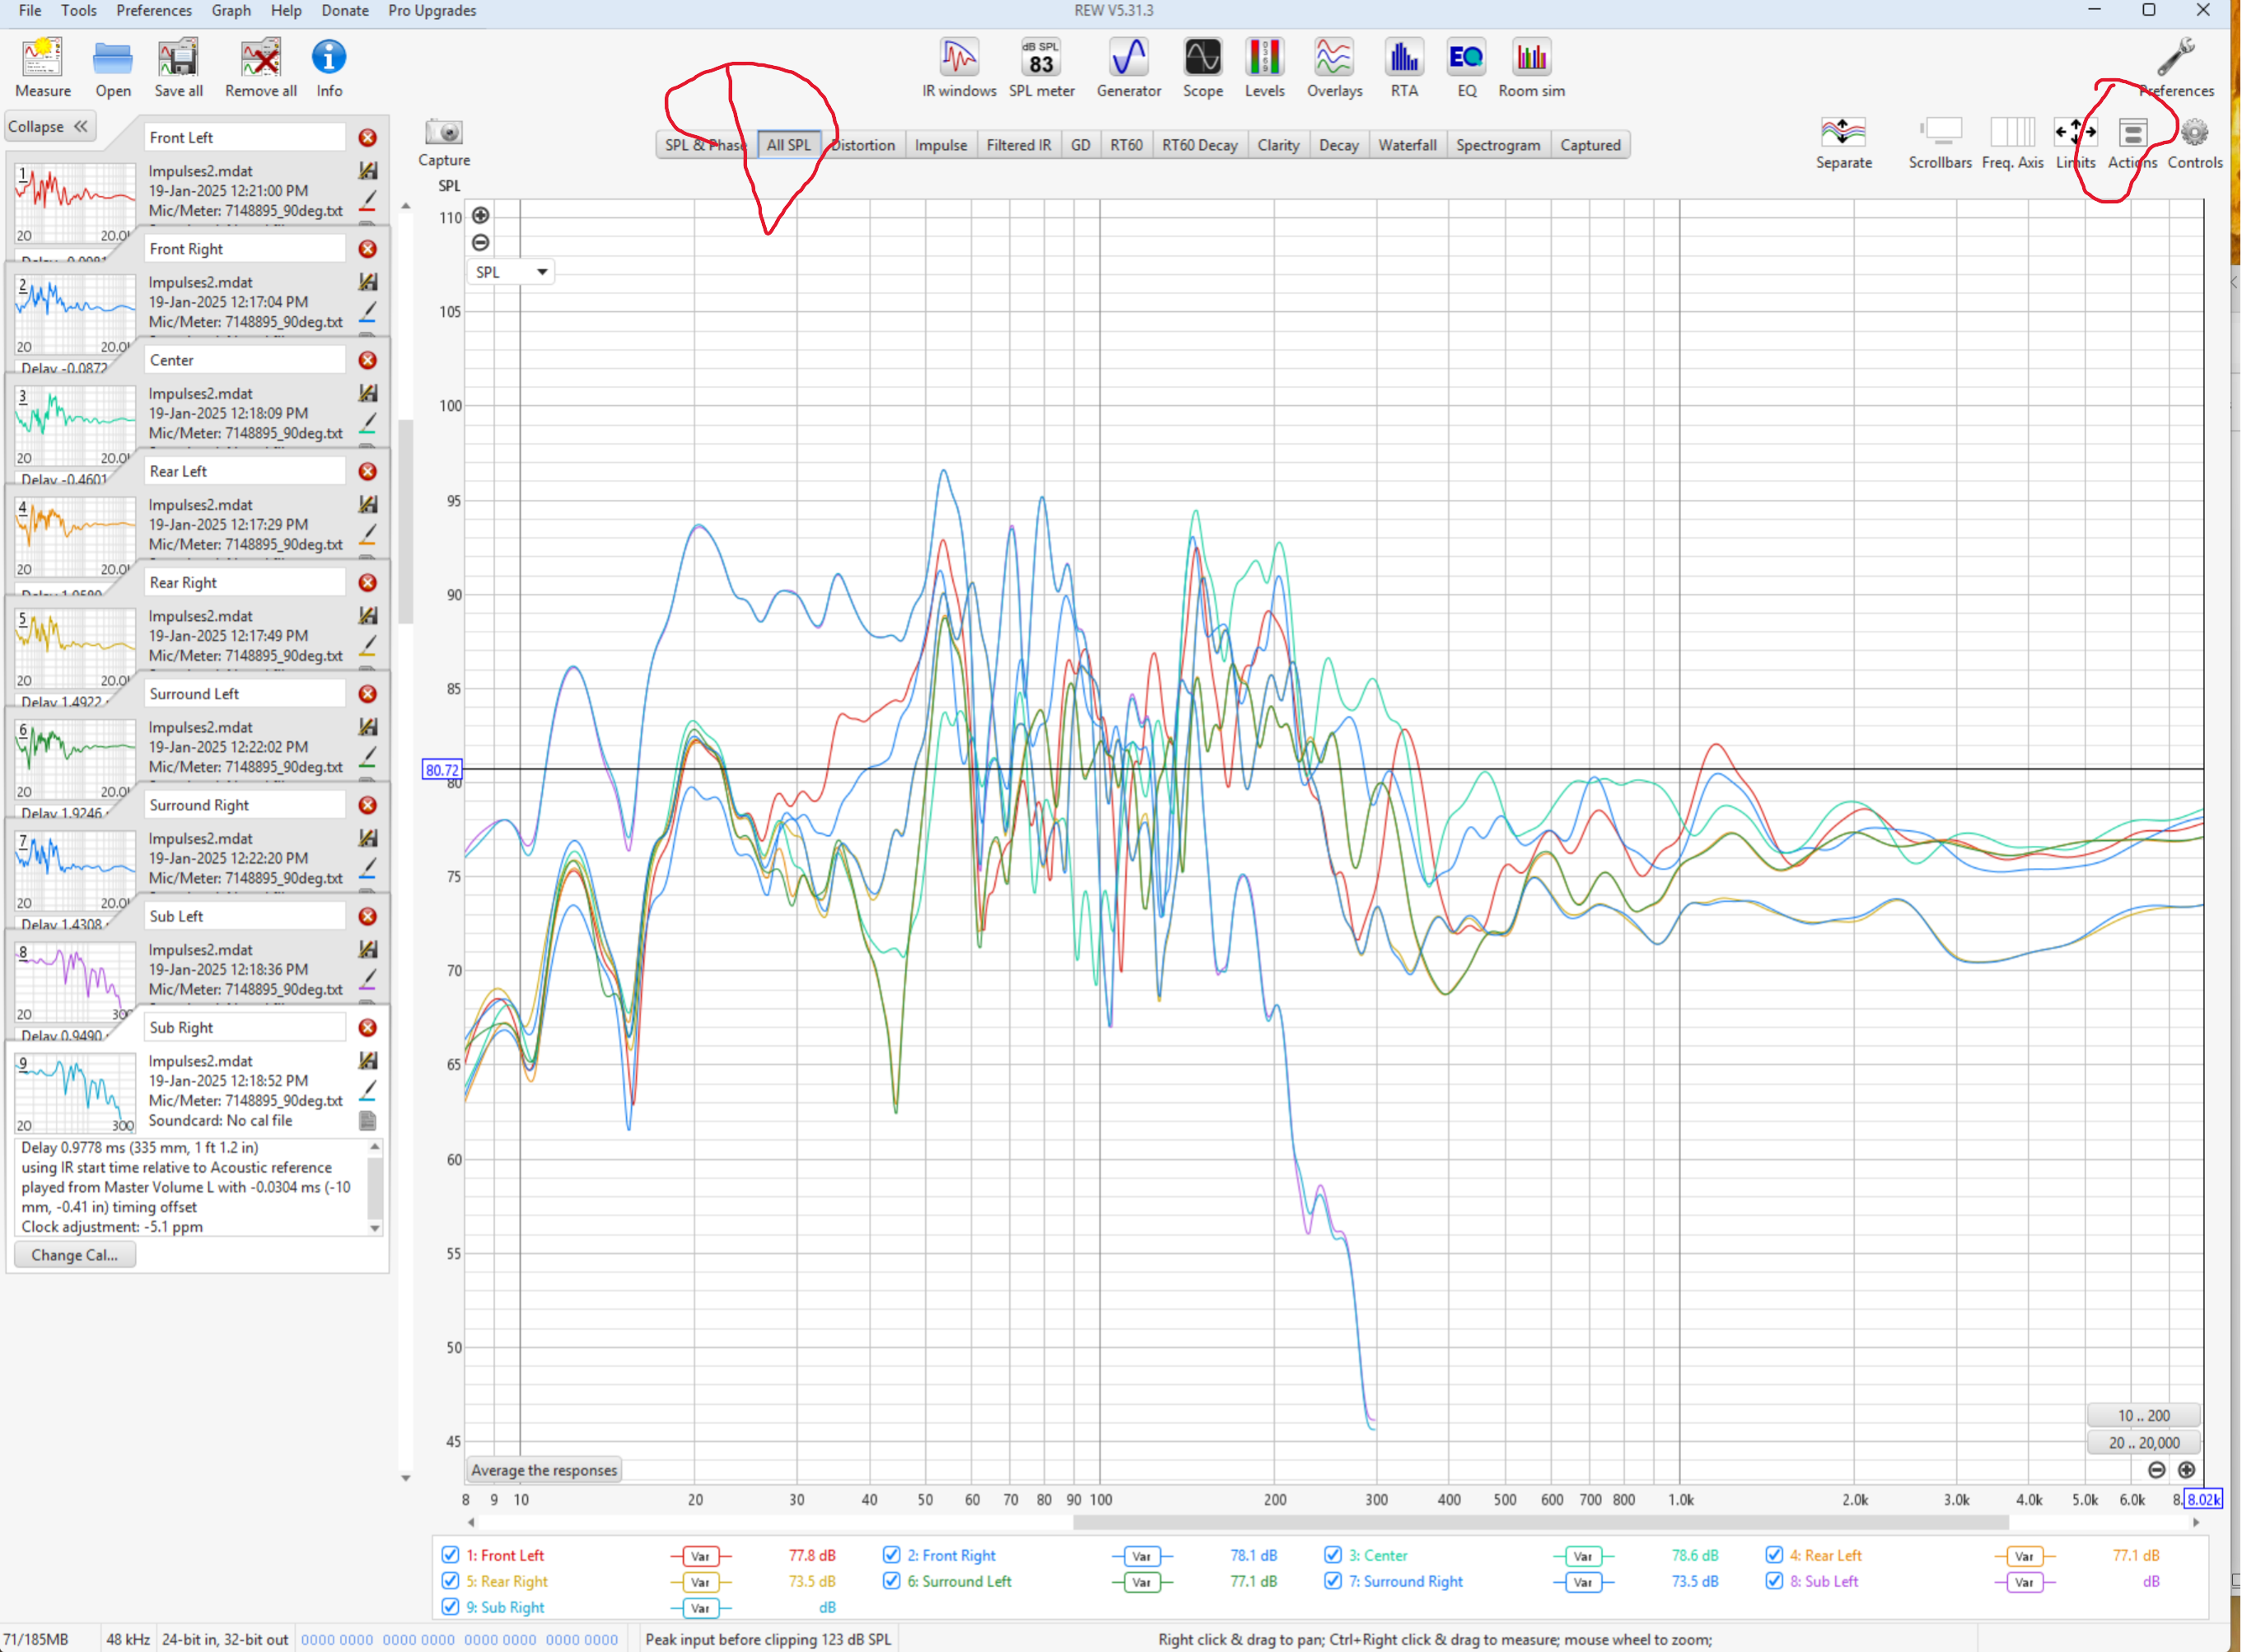Open the SPL axis type dropdown

pos(511,272)
